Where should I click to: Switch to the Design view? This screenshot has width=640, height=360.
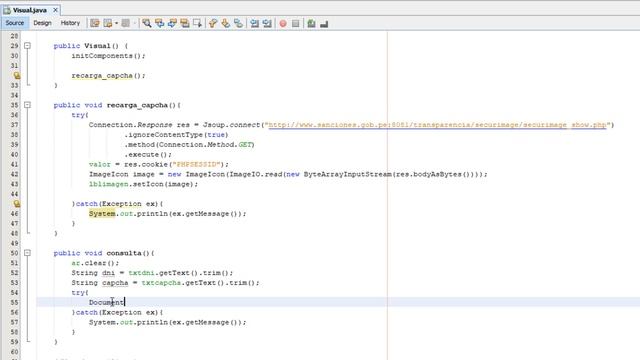[42, 23]
